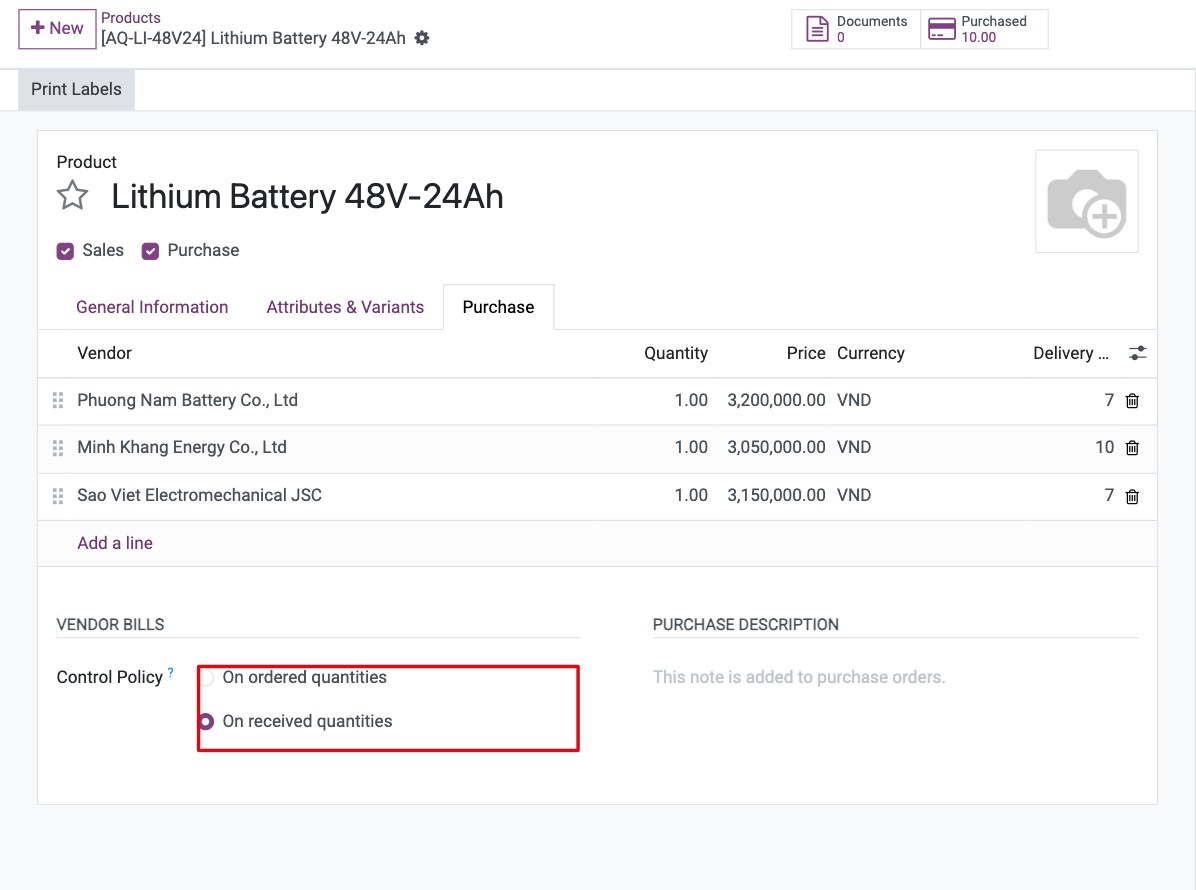The image size is (1196, 890).
Task: Upload product image via camera placeholder
Action: point(1086,201)
